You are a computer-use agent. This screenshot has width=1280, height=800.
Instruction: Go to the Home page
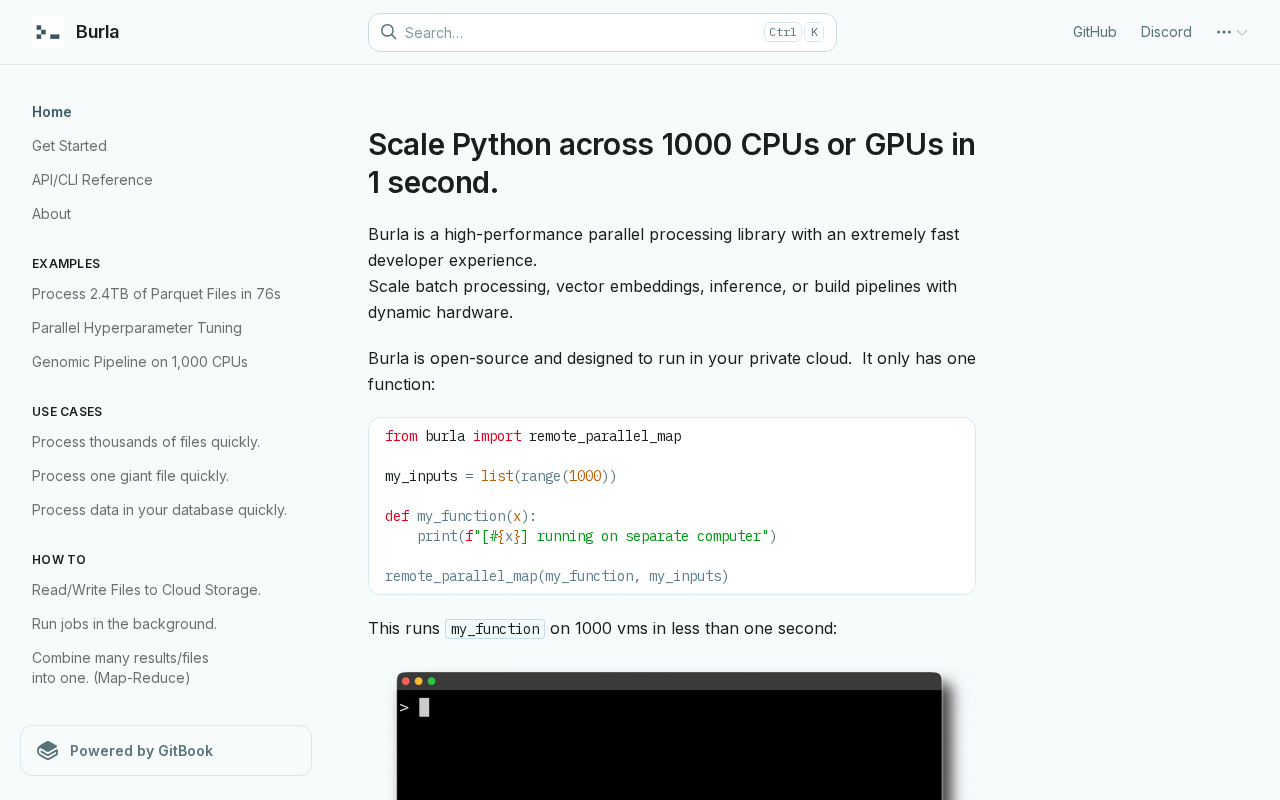point(52,112)
